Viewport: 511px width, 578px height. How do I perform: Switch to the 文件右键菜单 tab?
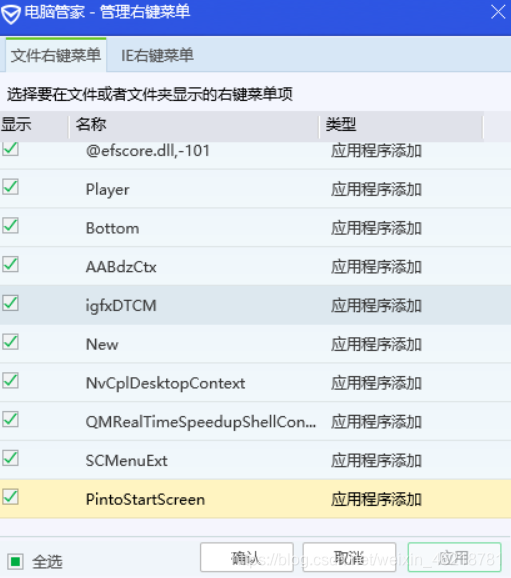pyautogui.click(x=56, y=55)
